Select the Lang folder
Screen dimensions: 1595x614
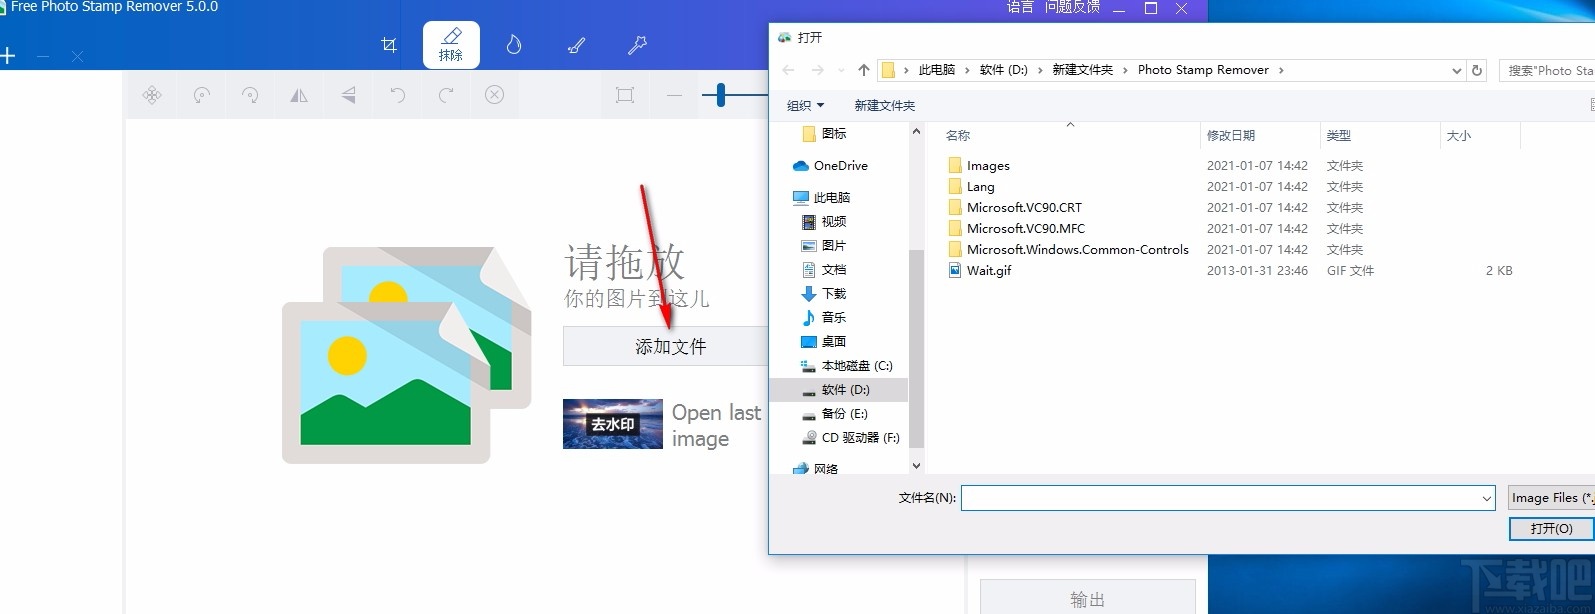(x=980, y=187)
